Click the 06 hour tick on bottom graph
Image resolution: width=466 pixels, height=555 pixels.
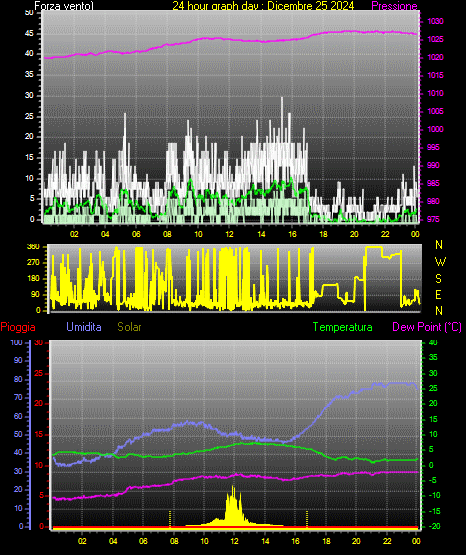pos(143,541)
